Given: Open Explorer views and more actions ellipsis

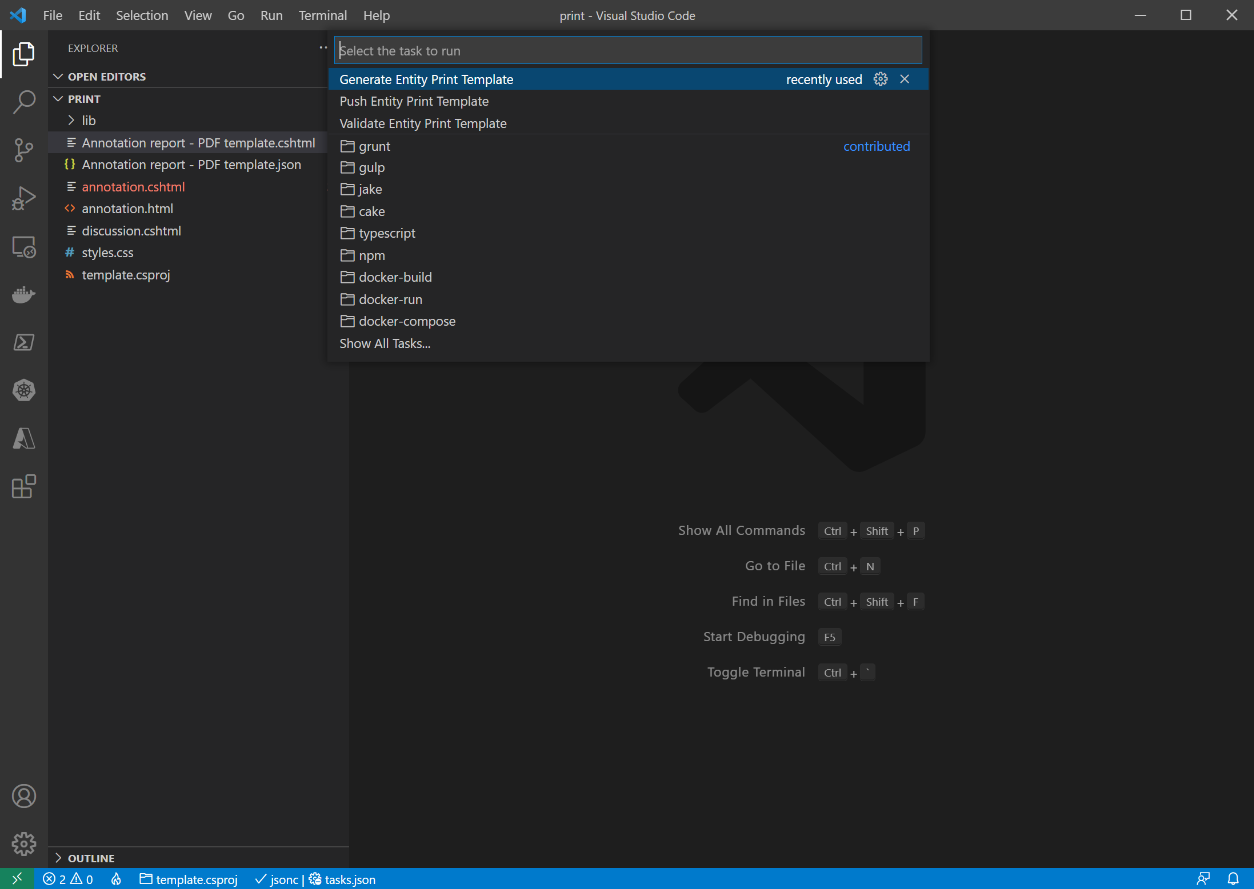Looking at the screenshot, I should point(323,48).
